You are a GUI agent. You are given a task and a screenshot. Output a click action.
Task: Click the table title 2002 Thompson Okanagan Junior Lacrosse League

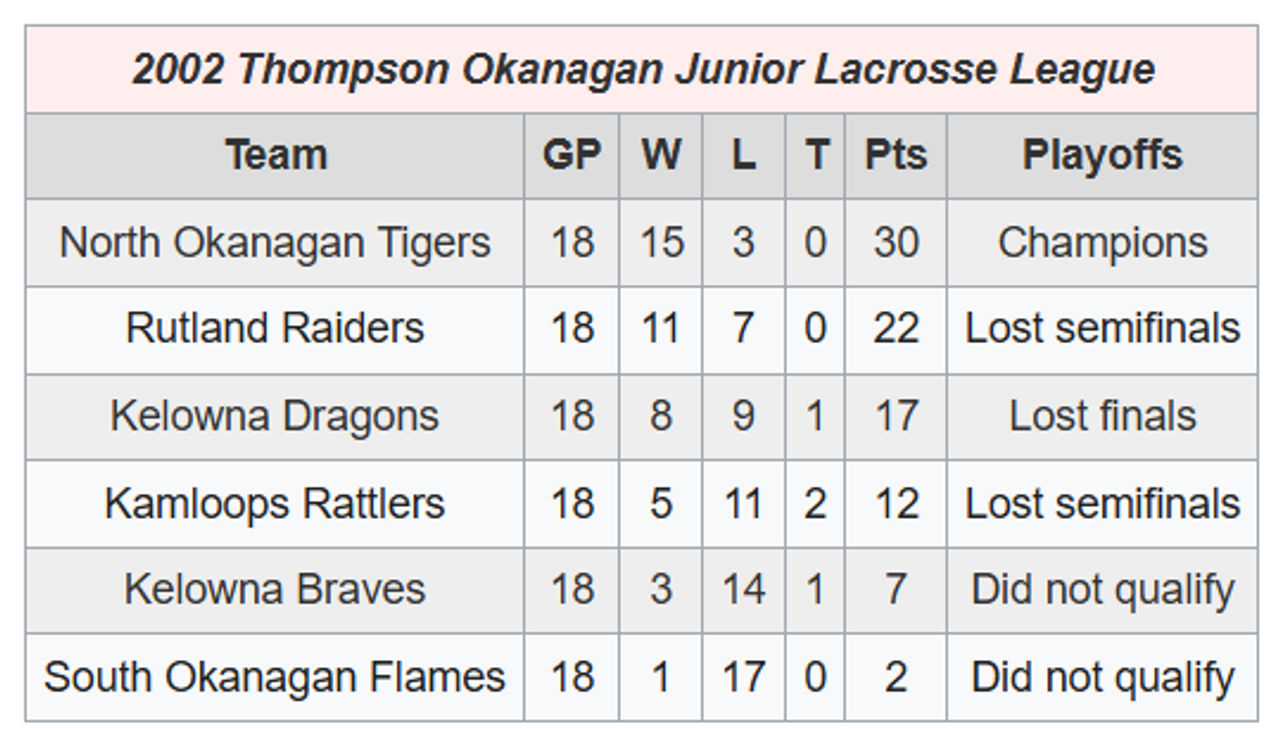[643, 70]
